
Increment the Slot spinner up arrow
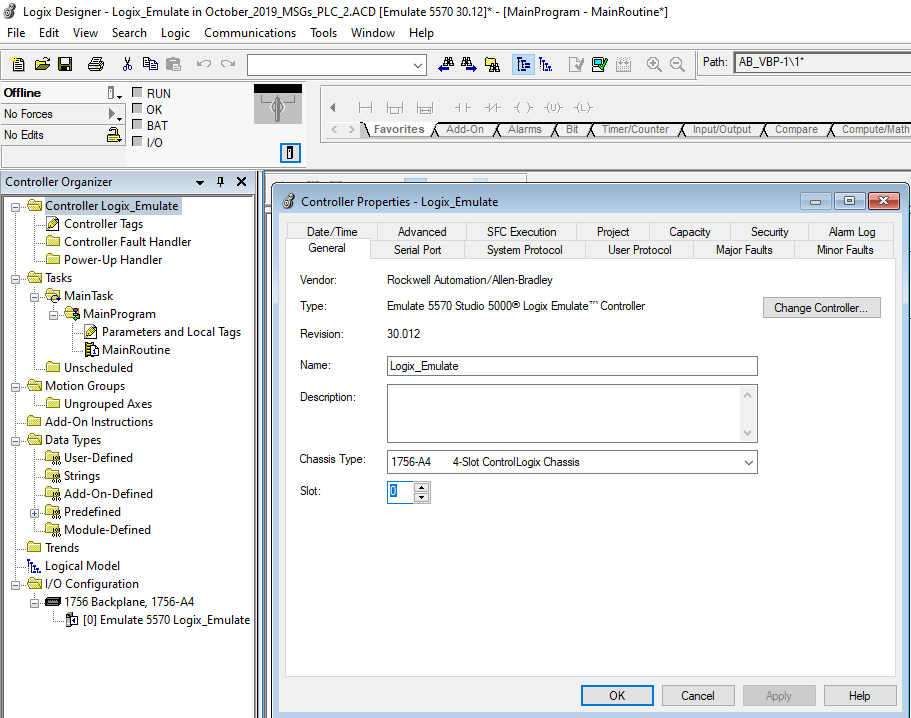422,487
